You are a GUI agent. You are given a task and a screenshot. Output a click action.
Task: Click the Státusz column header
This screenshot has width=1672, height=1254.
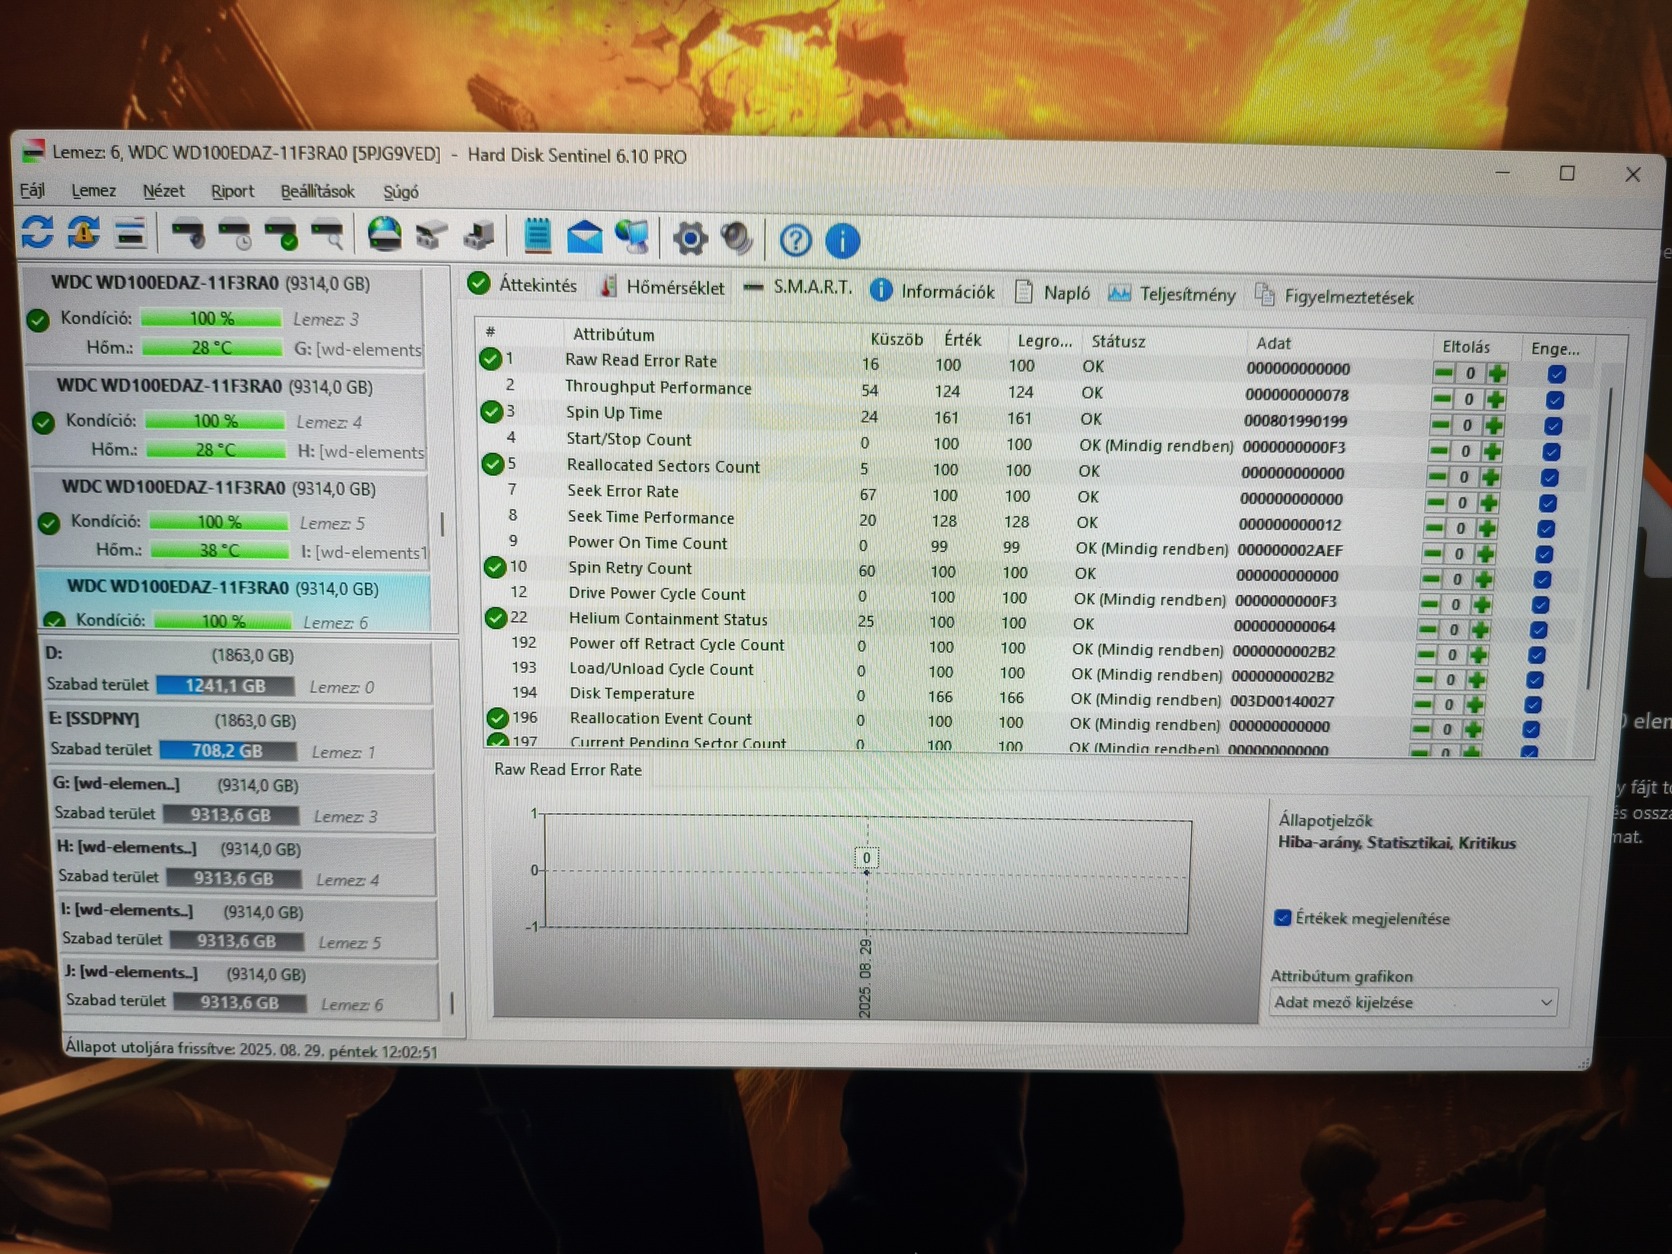pos(1118,341)
